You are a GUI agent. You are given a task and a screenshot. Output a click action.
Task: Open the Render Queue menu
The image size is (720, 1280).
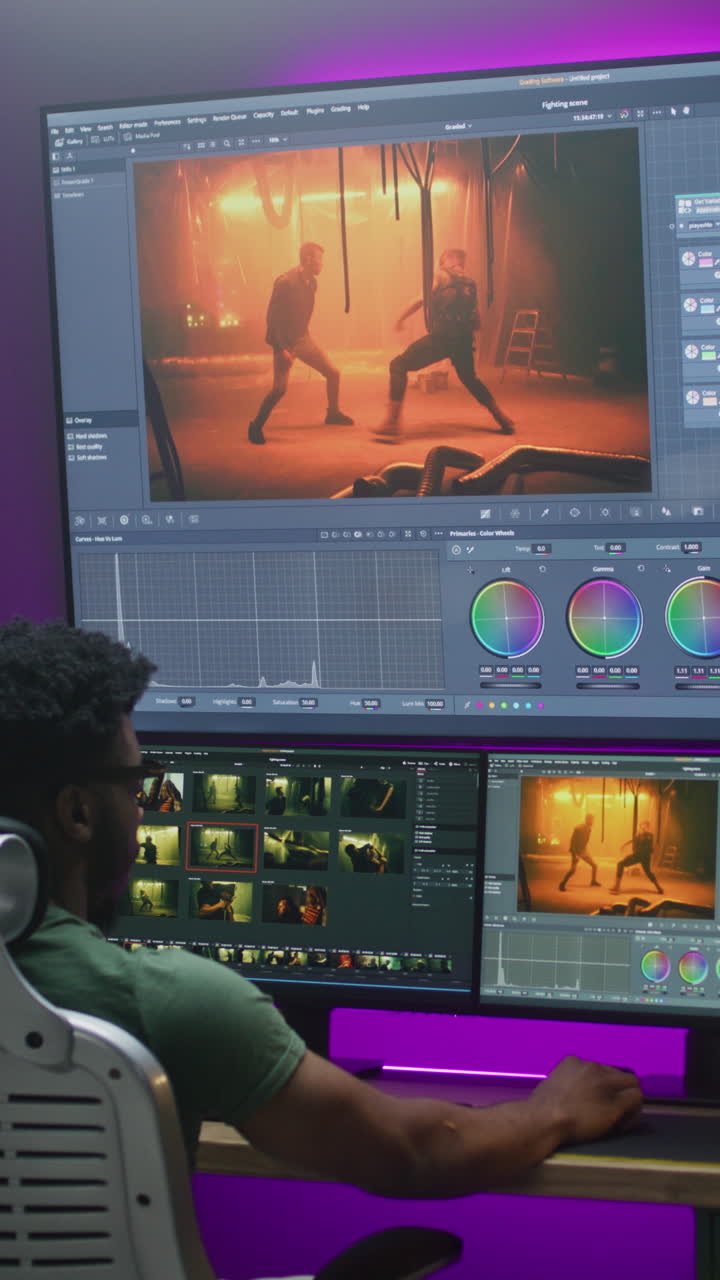click(x=230, y=117)
